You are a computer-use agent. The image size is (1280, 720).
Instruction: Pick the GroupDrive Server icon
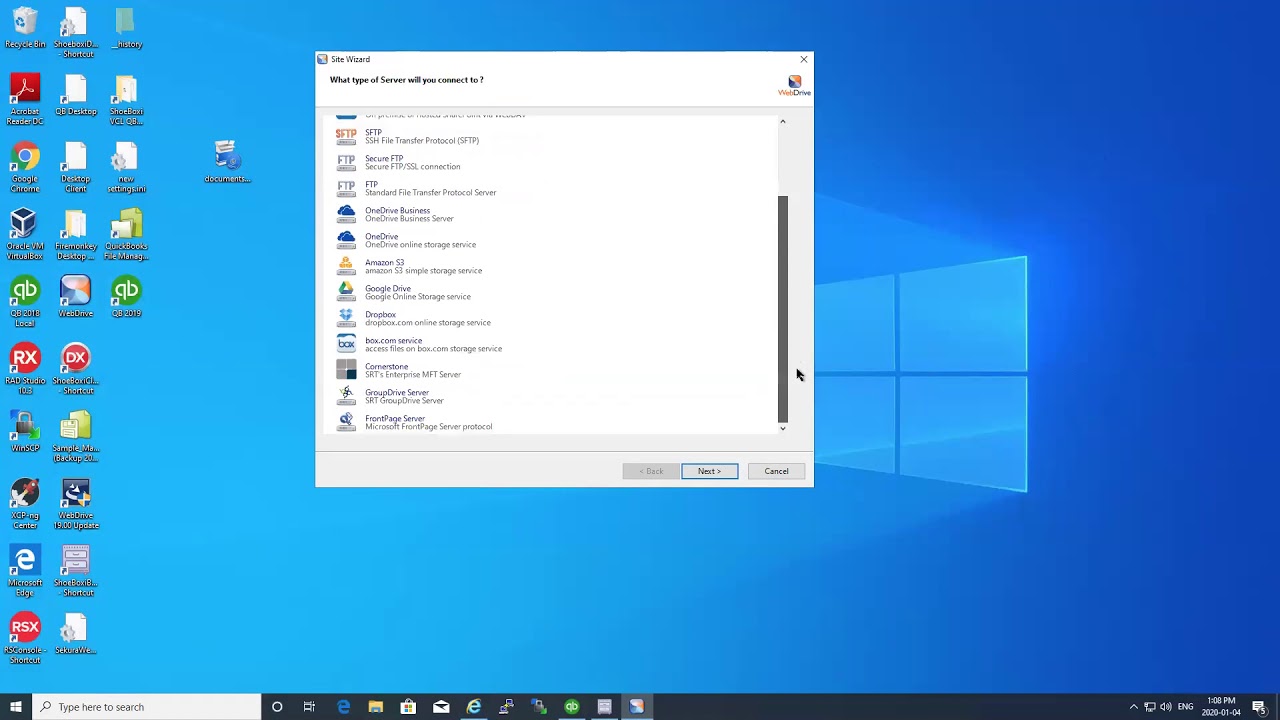(x=346, y=396)
